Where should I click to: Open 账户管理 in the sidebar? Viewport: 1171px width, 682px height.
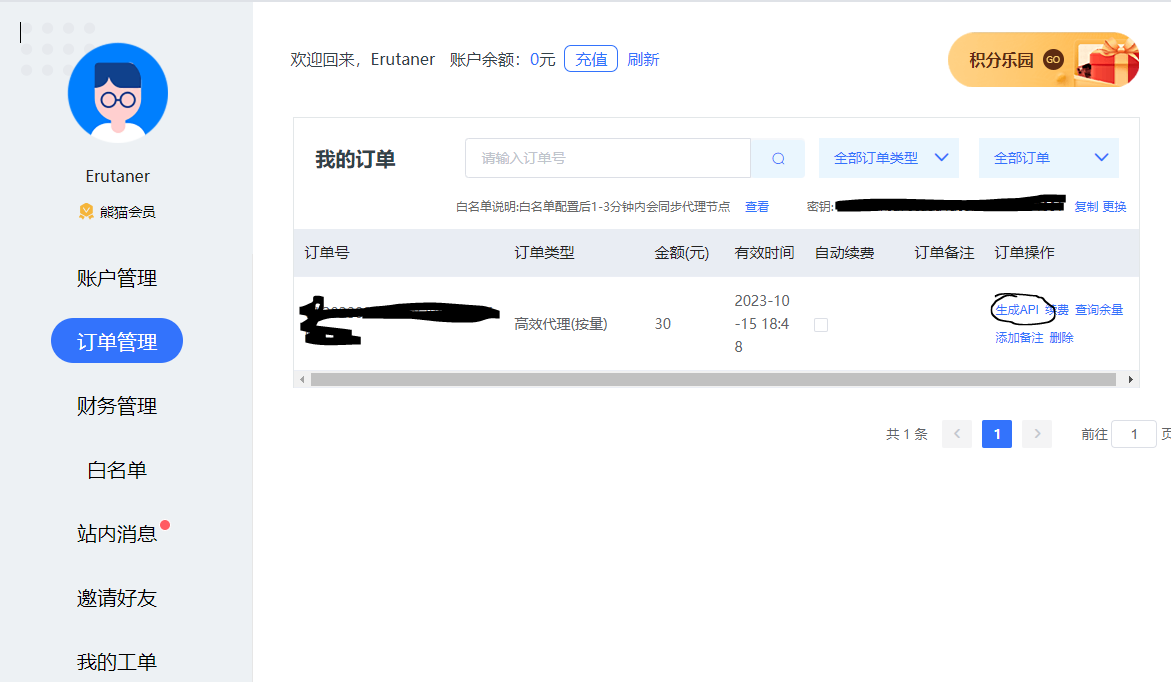coord(117,279)
